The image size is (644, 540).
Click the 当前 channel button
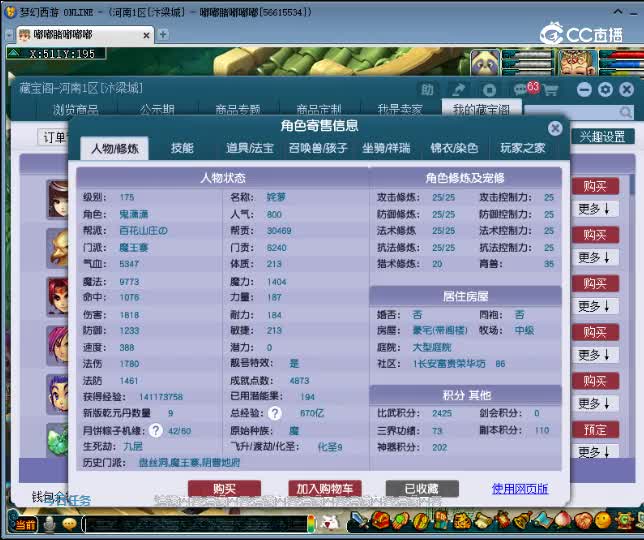[x=26, y=524]
